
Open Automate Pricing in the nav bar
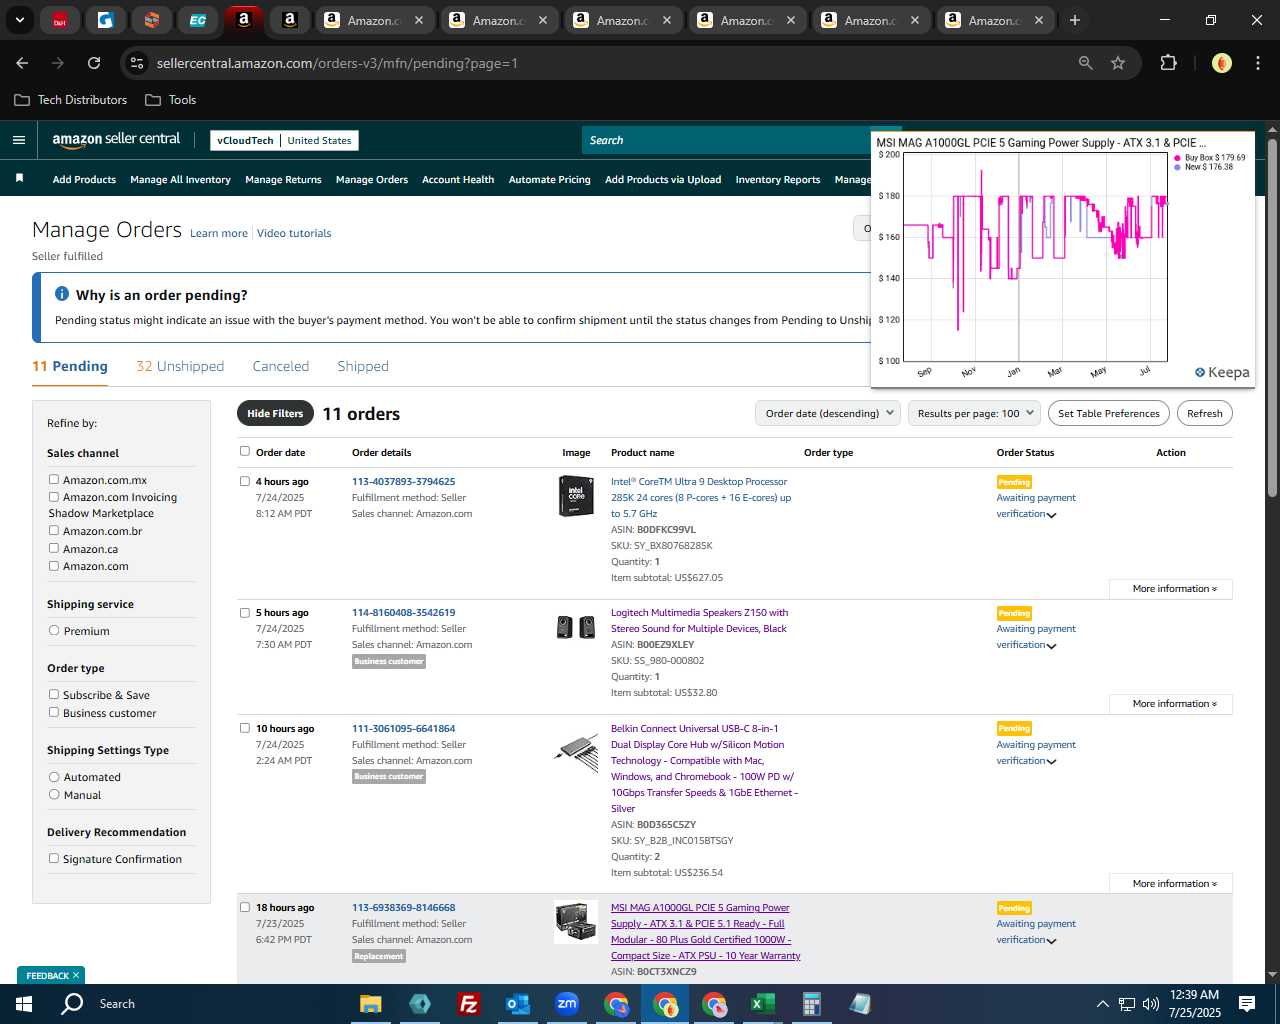[x=550, y=180]
